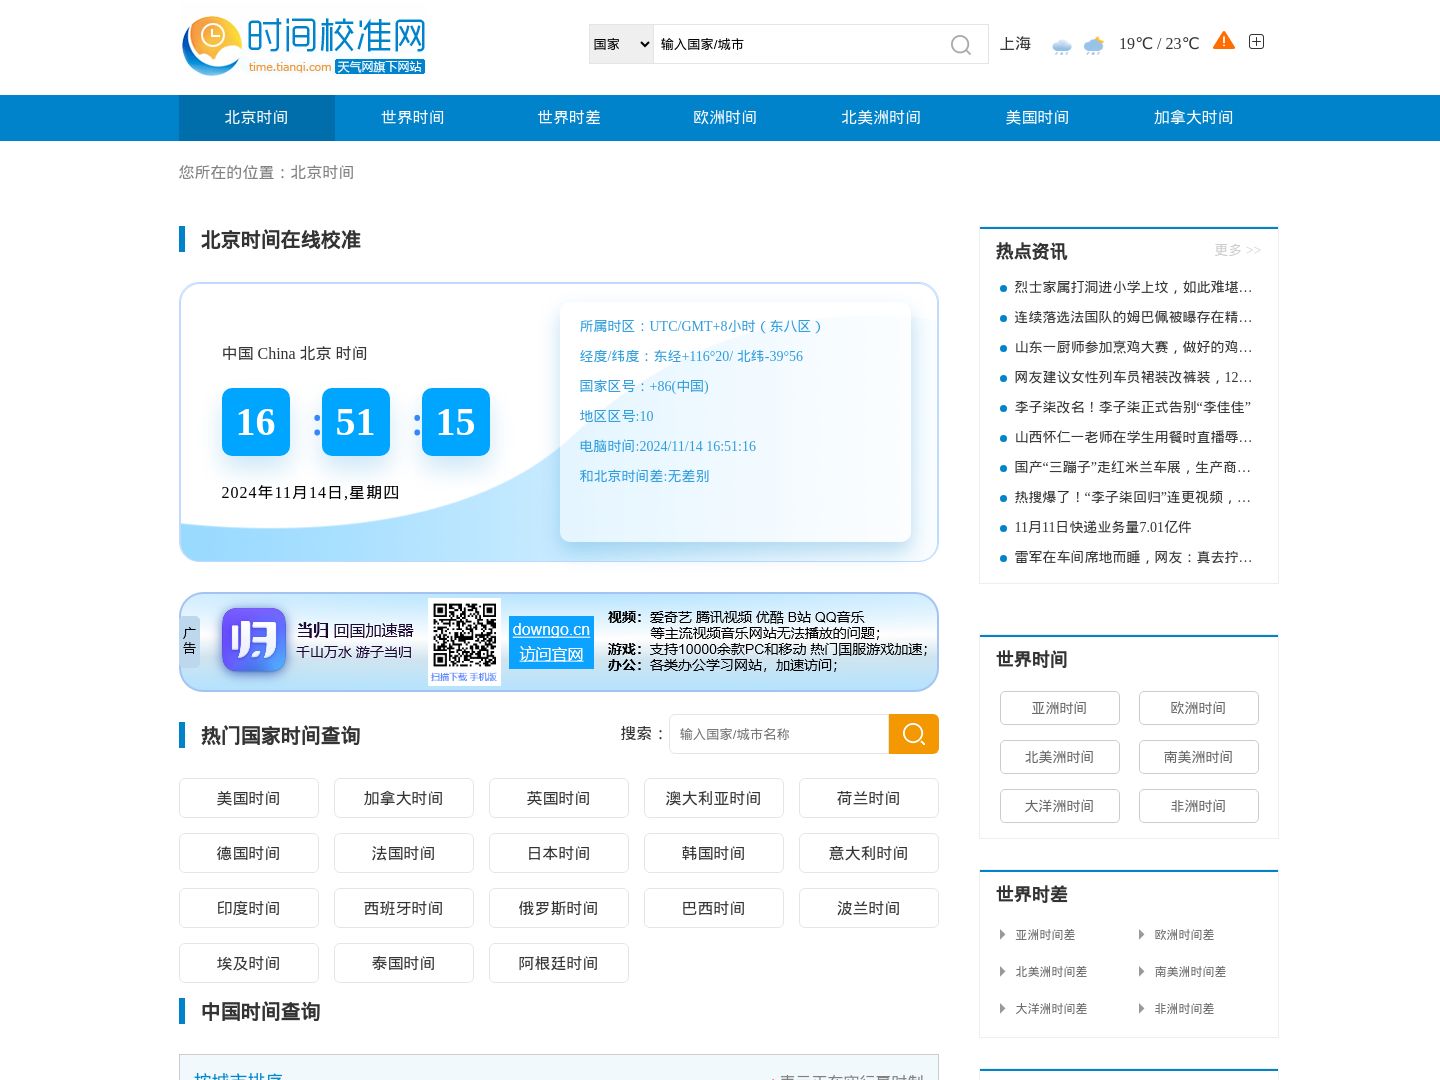Viewport: 1440px width, 1080px height.
Task: Open news item 连续落选法国队的姆巴佩
Action: (1133, 317)
